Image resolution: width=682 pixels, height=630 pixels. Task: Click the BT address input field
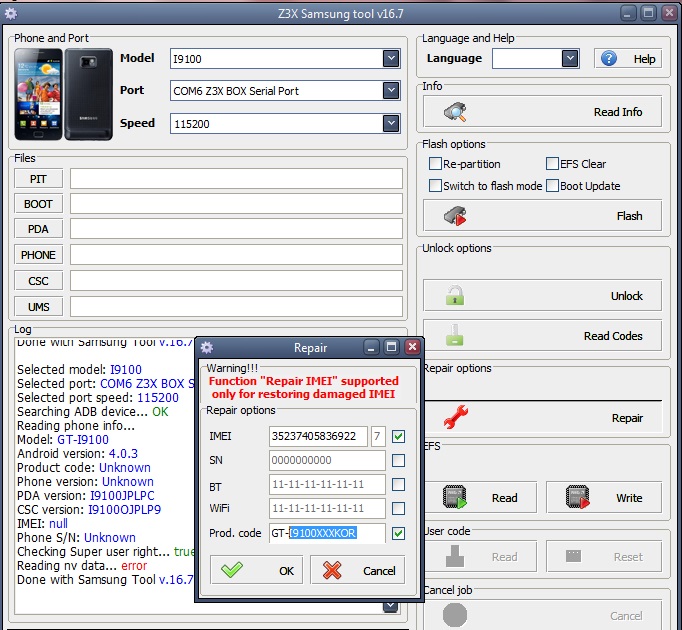pyautogui.click(x=327, y=484)
